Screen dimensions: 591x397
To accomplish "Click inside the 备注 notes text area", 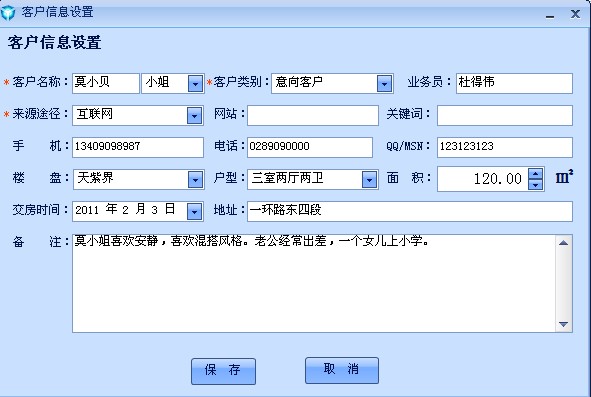I will [314, 284].
